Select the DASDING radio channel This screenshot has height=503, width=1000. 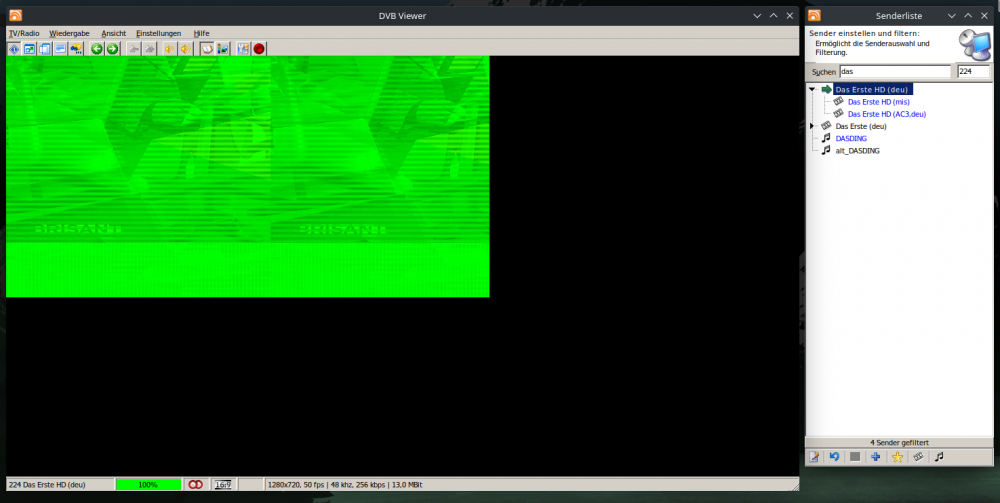[x=851, y=138]
